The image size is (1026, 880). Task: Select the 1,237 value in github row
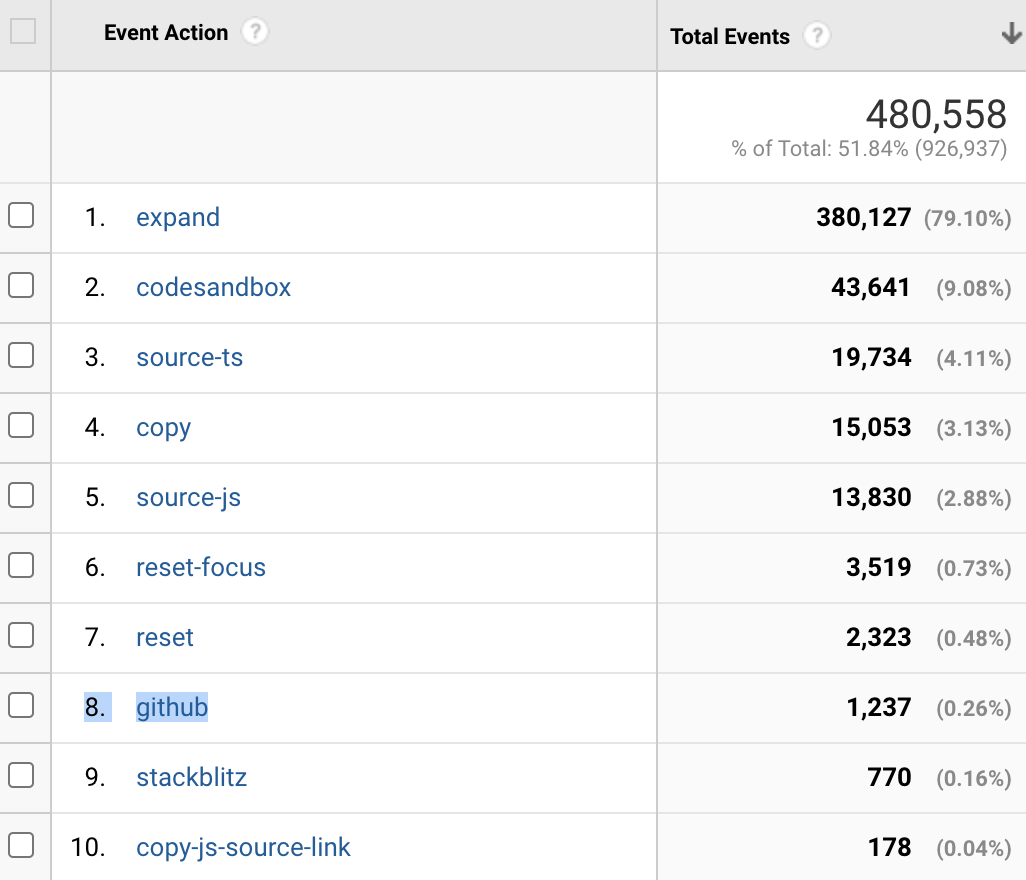879,707
